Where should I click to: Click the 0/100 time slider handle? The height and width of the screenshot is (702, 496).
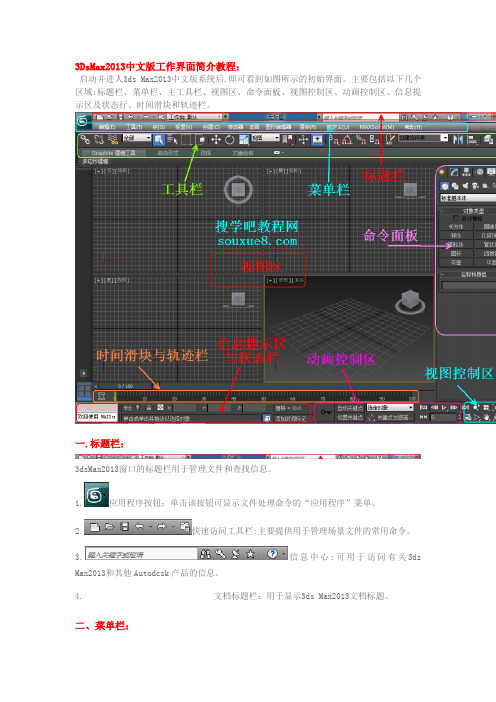[125, 386]
